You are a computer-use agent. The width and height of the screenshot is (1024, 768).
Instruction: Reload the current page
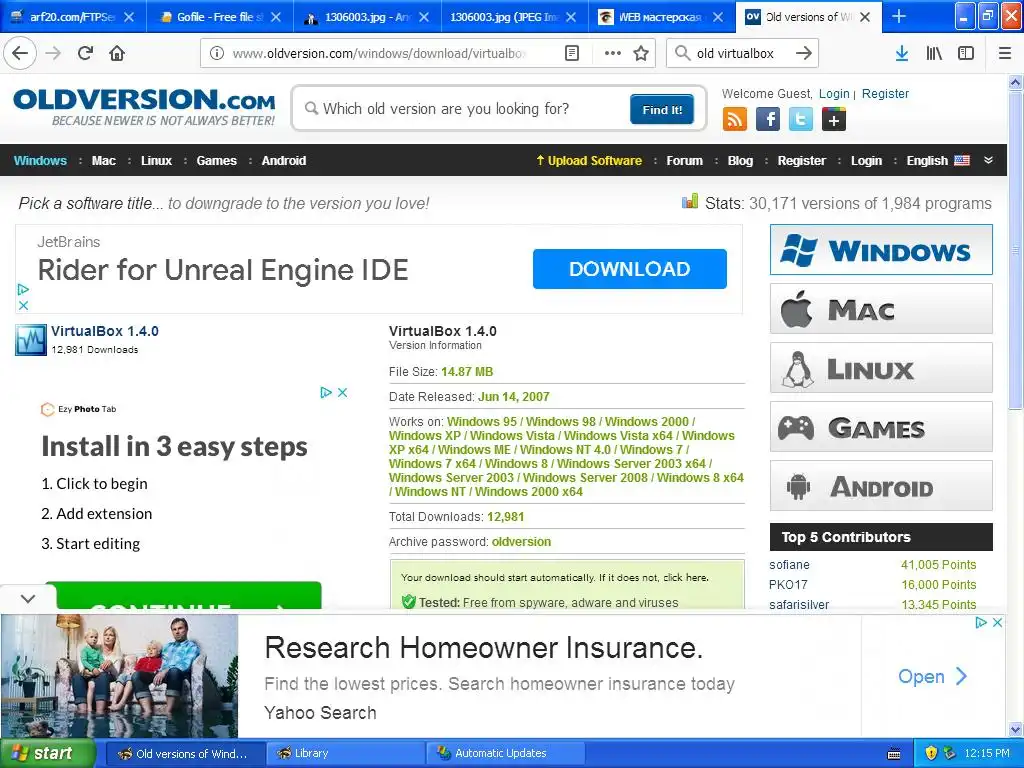point(86,54)
